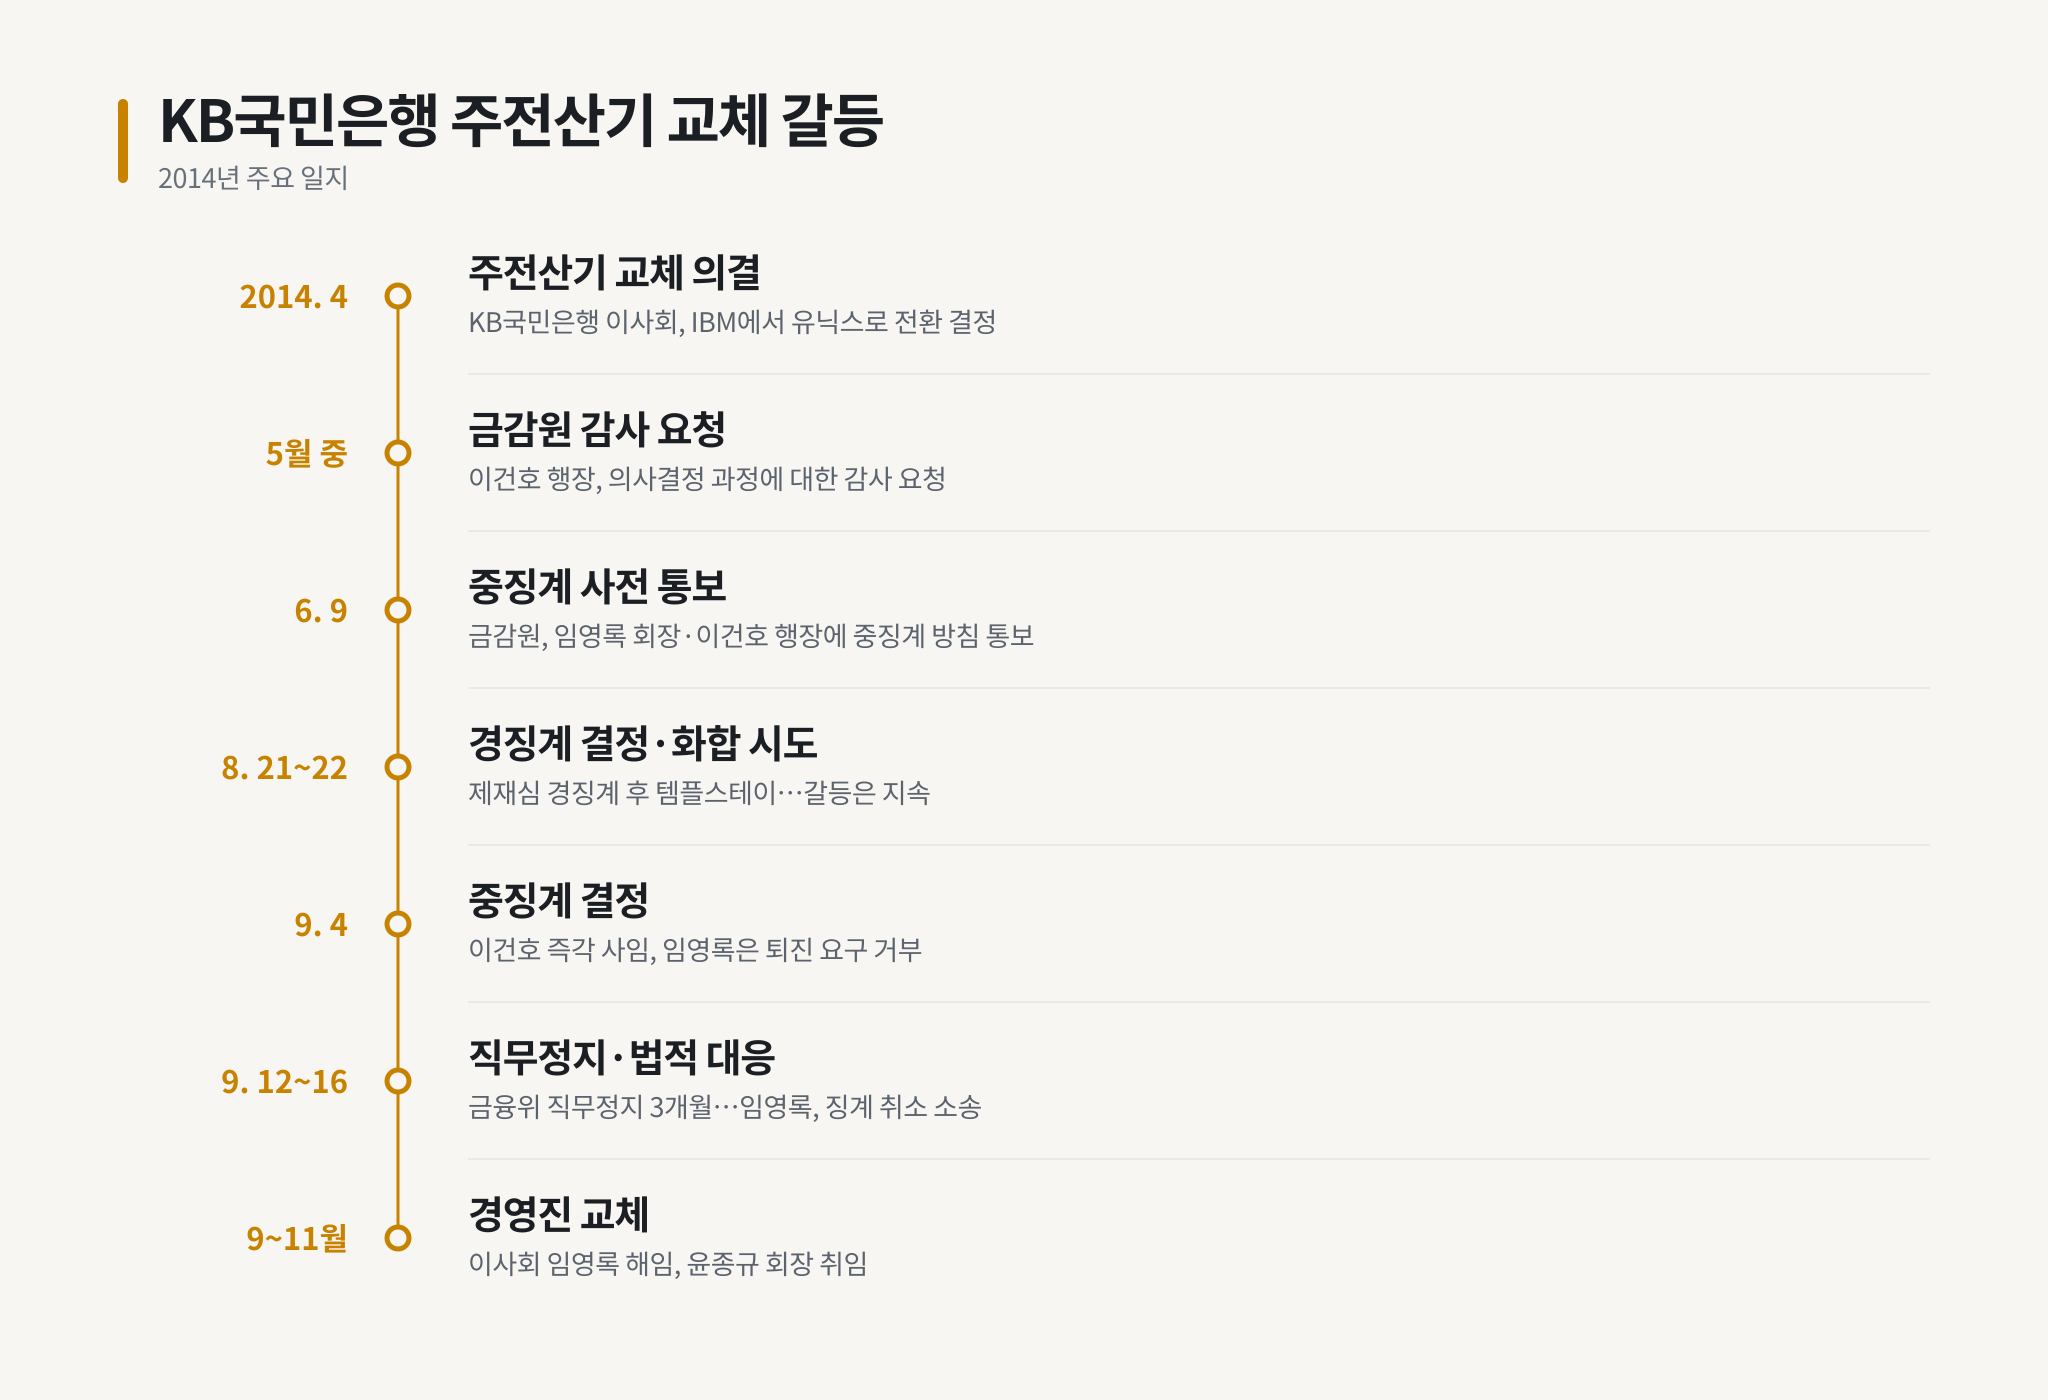
Task: Click the 9~11월 timeline marker circle
Action: pyautogui.click(x=398, y=1238)
